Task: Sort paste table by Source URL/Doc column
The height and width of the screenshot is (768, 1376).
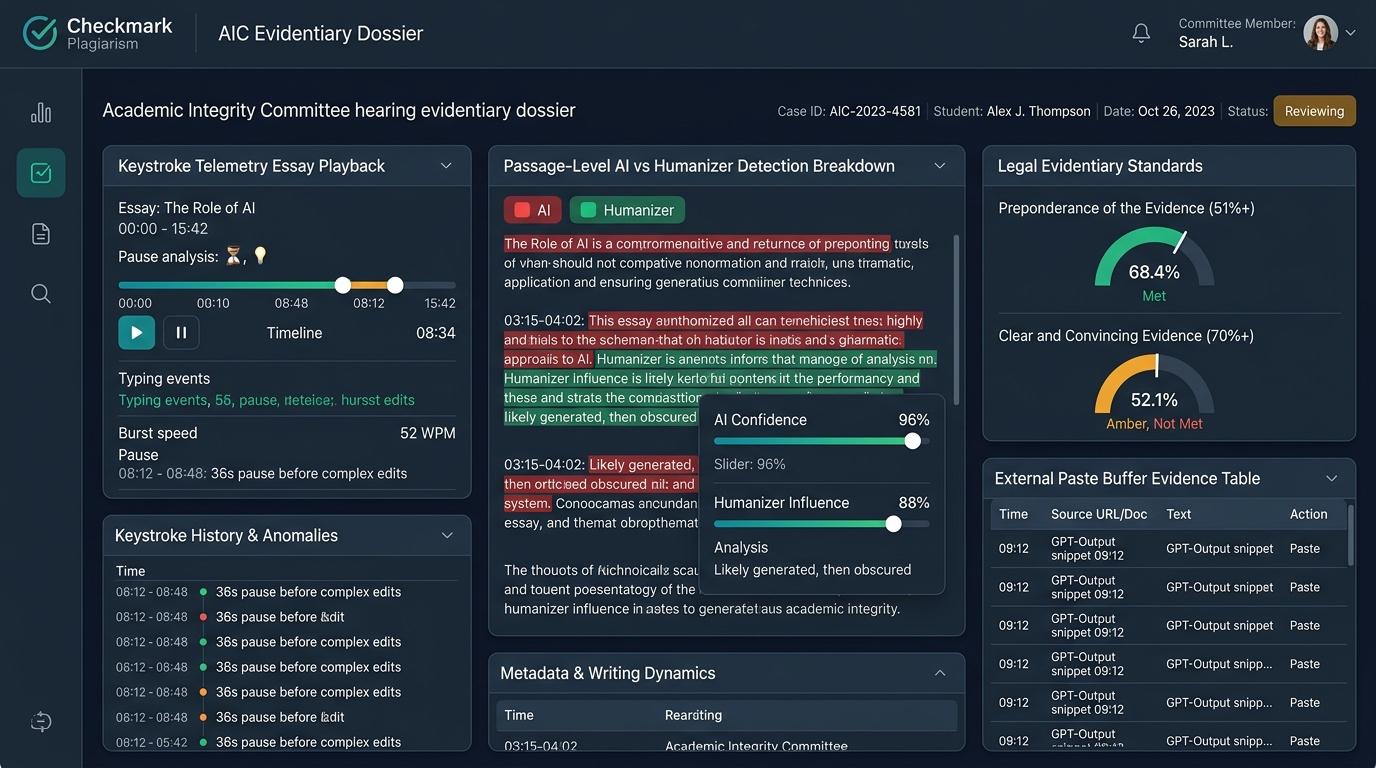Action: pos(1099,514)
